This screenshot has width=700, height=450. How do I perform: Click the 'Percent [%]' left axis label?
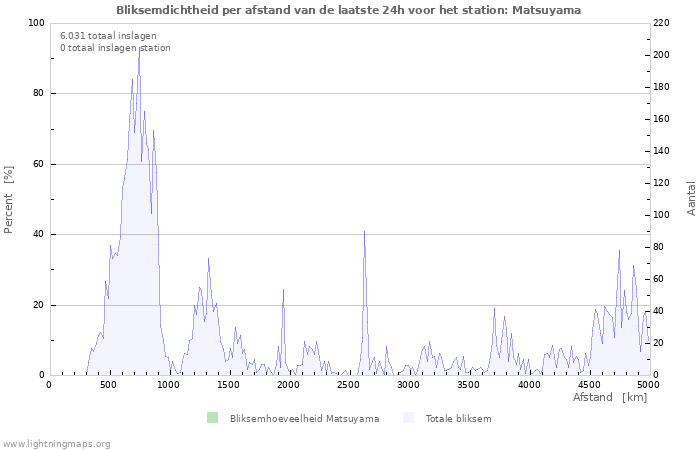pyautogui.click(x=9, y=199)
